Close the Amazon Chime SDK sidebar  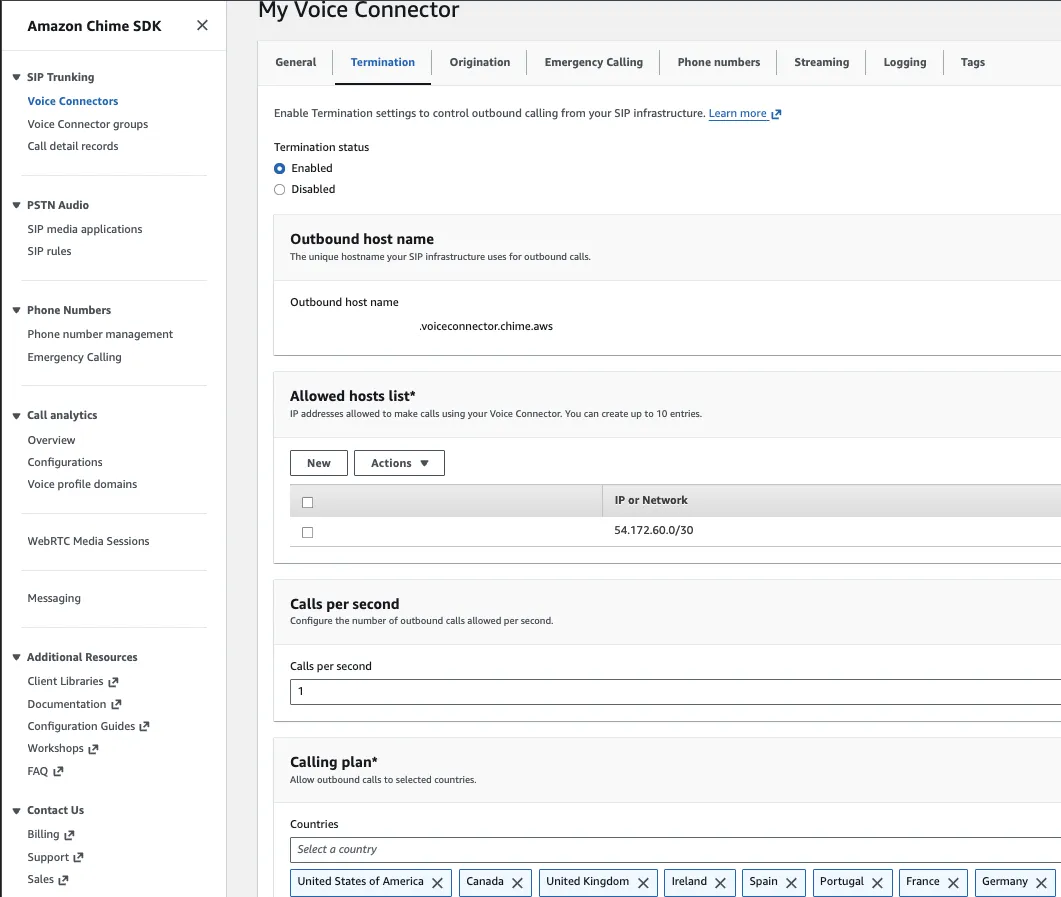(202, 26)
